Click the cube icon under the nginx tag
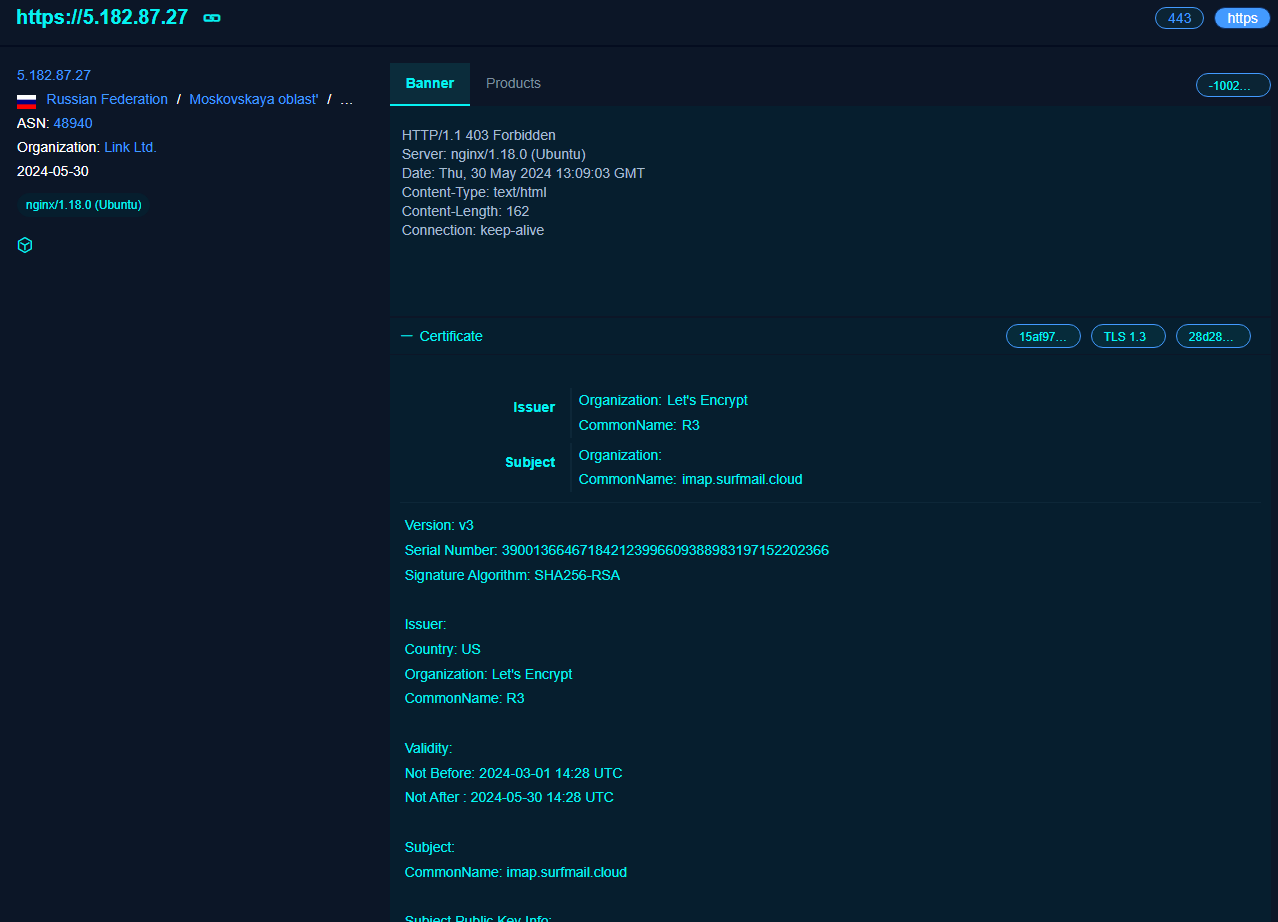The image size is (1278, 922). pyautogui.click(x=25, y=245)
